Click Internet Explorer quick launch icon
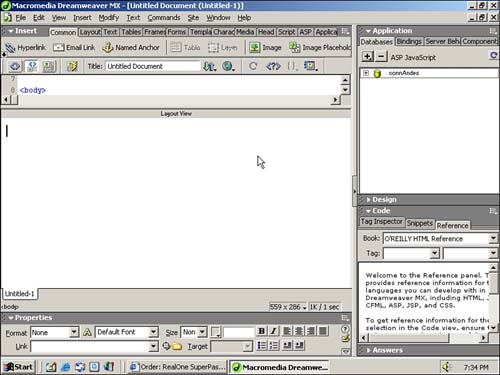This screenshot has height=375, width=500. pos(66,367)
